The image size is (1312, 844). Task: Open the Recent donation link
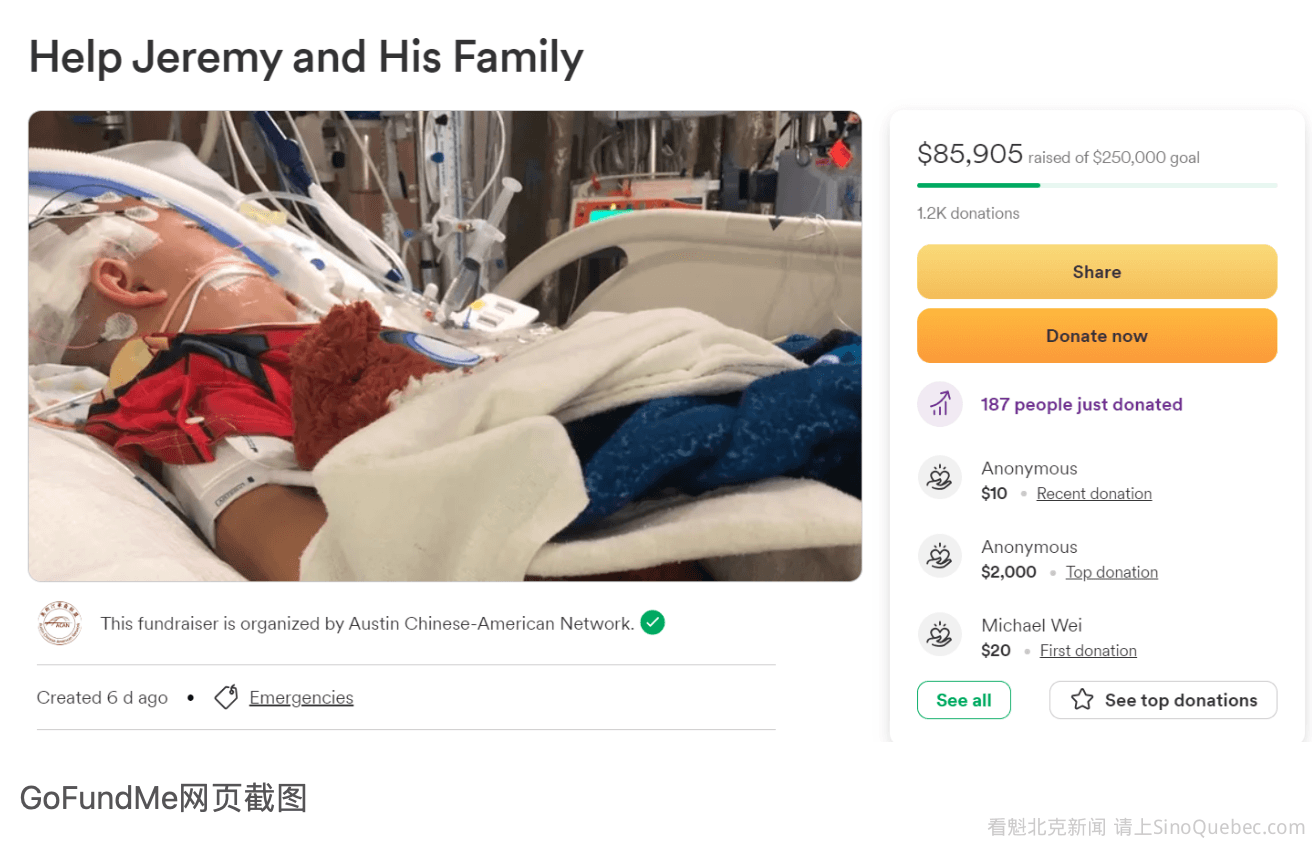tap(1094, 493)
